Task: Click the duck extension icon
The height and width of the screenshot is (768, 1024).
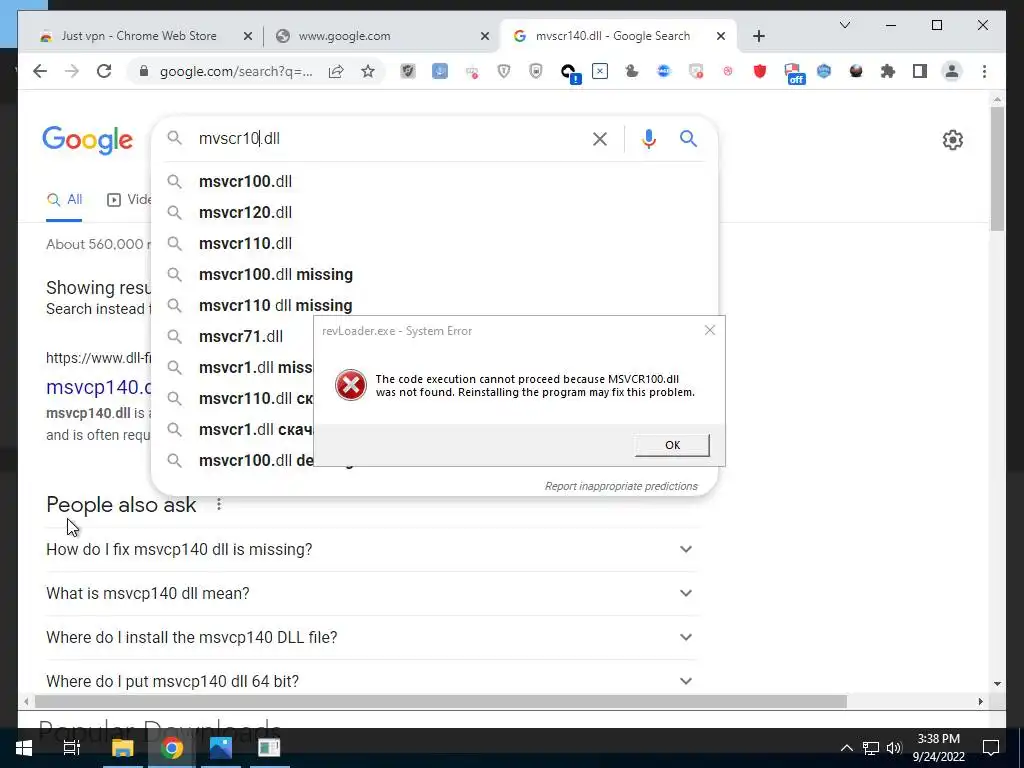Action: tap(632, 71)
